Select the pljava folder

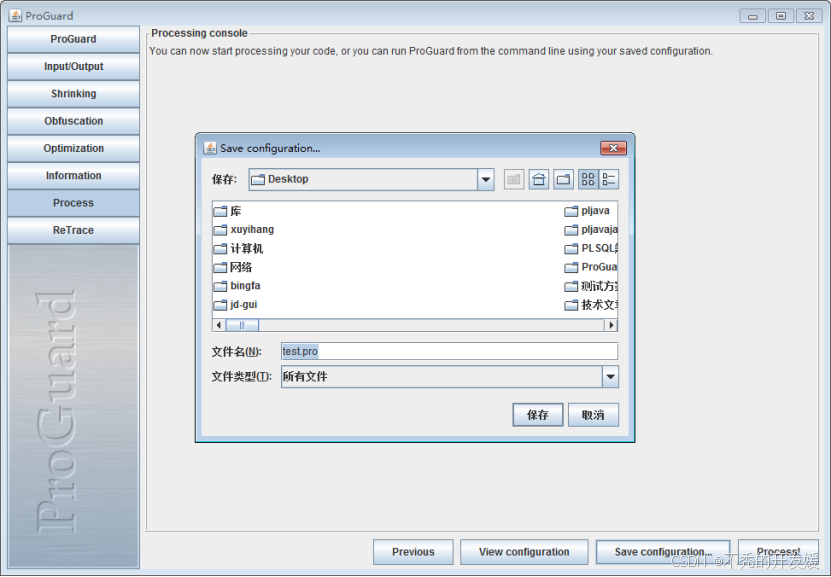tap(587, 211)
